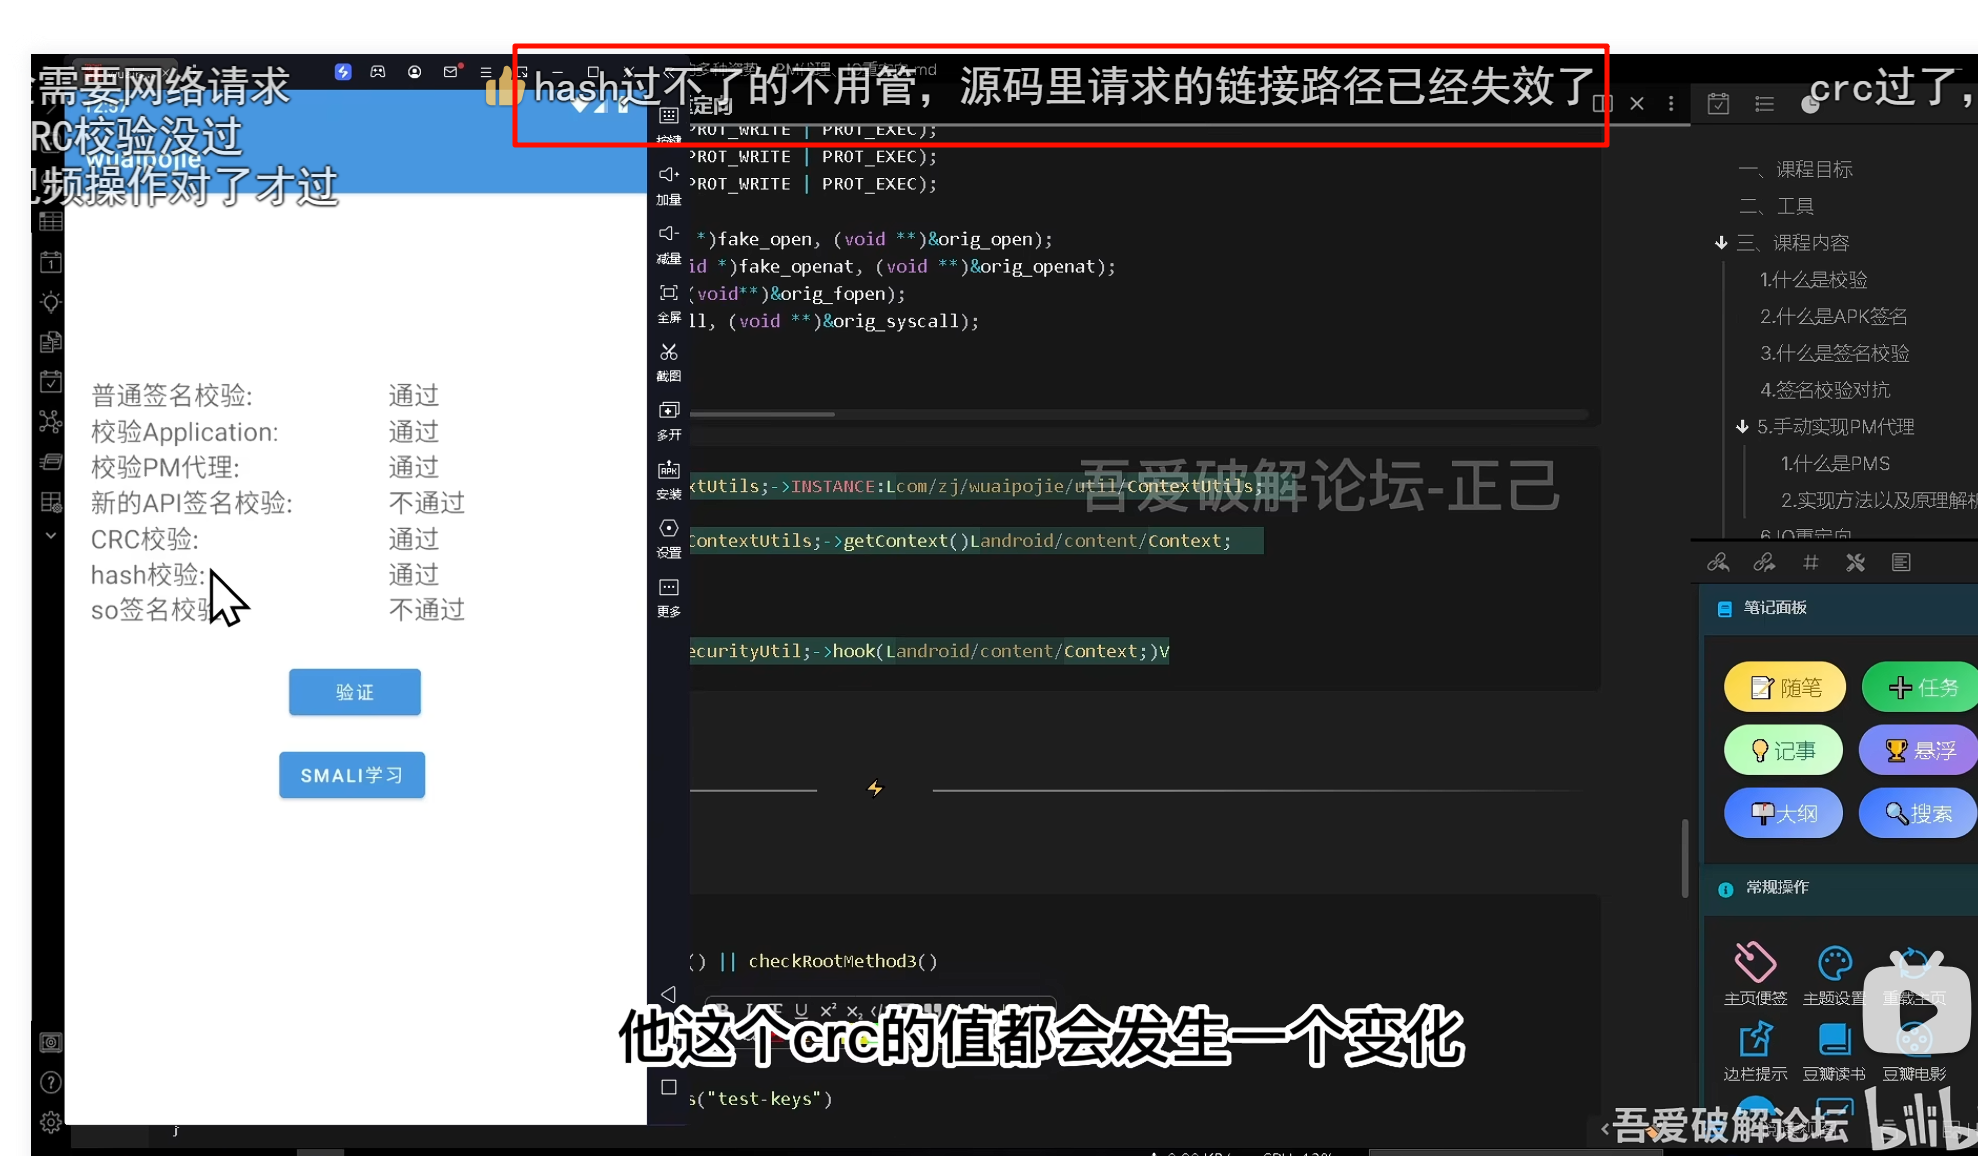The width and height of the screenshot is (1978, 1156).
Task: Open the 主页便签 home sticky note
Action: pyautogui.click(x=1755, y=974)
